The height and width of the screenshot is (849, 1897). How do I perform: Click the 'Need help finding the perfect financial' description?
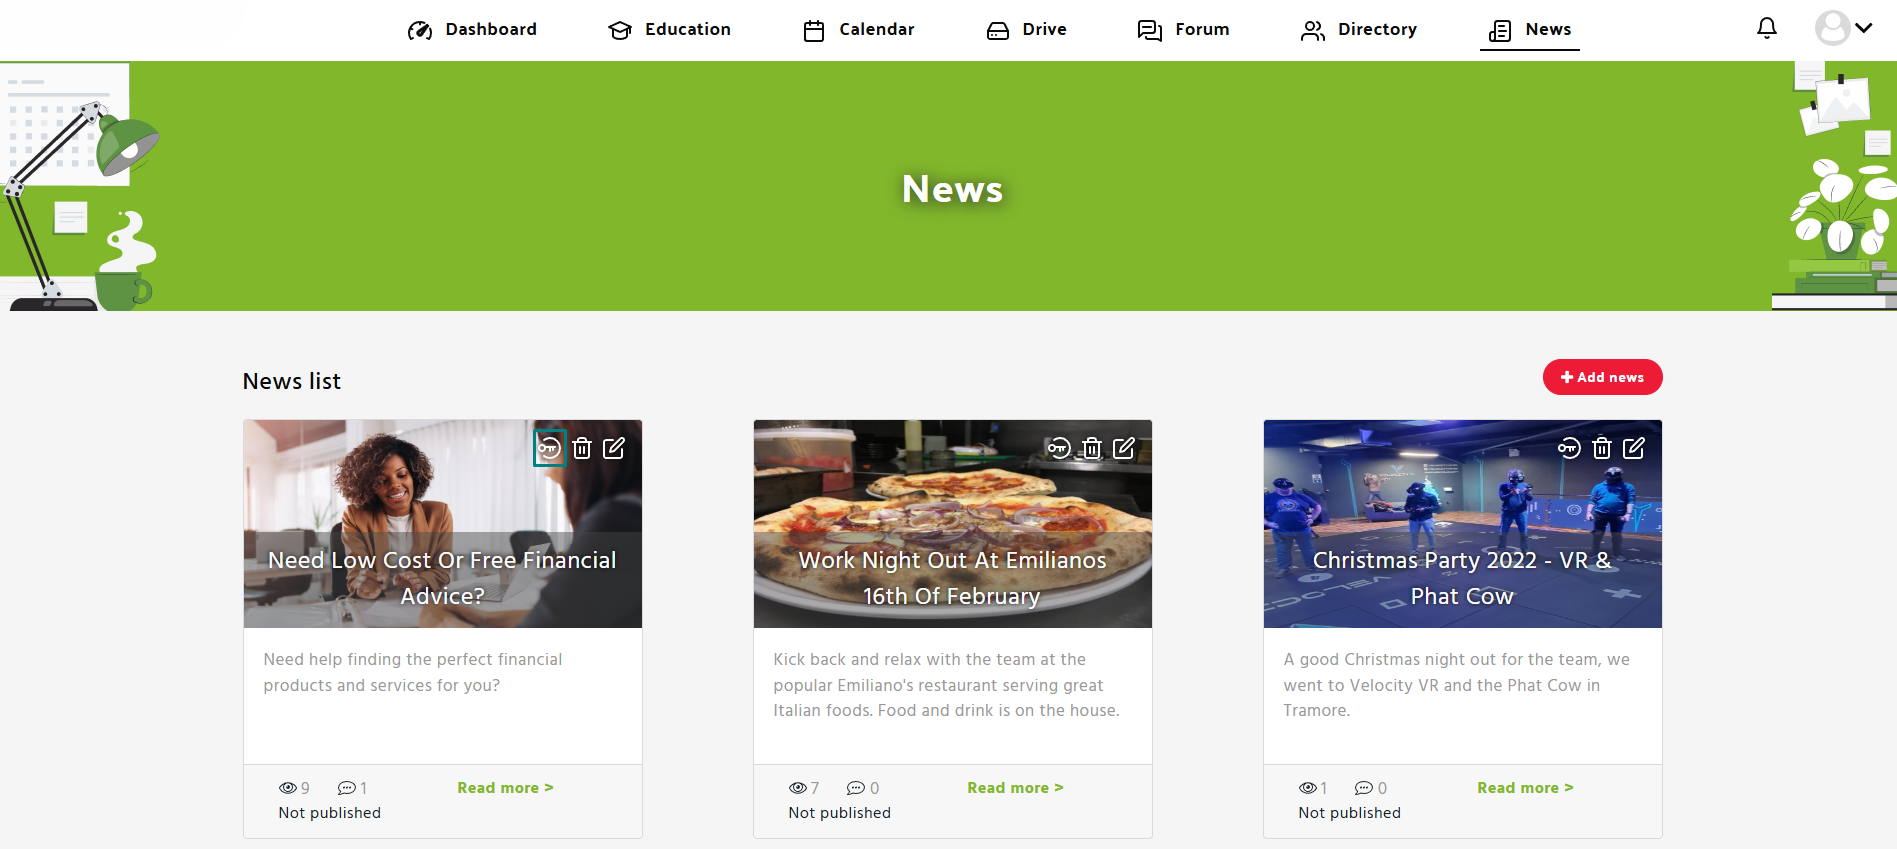pos(413,672)
